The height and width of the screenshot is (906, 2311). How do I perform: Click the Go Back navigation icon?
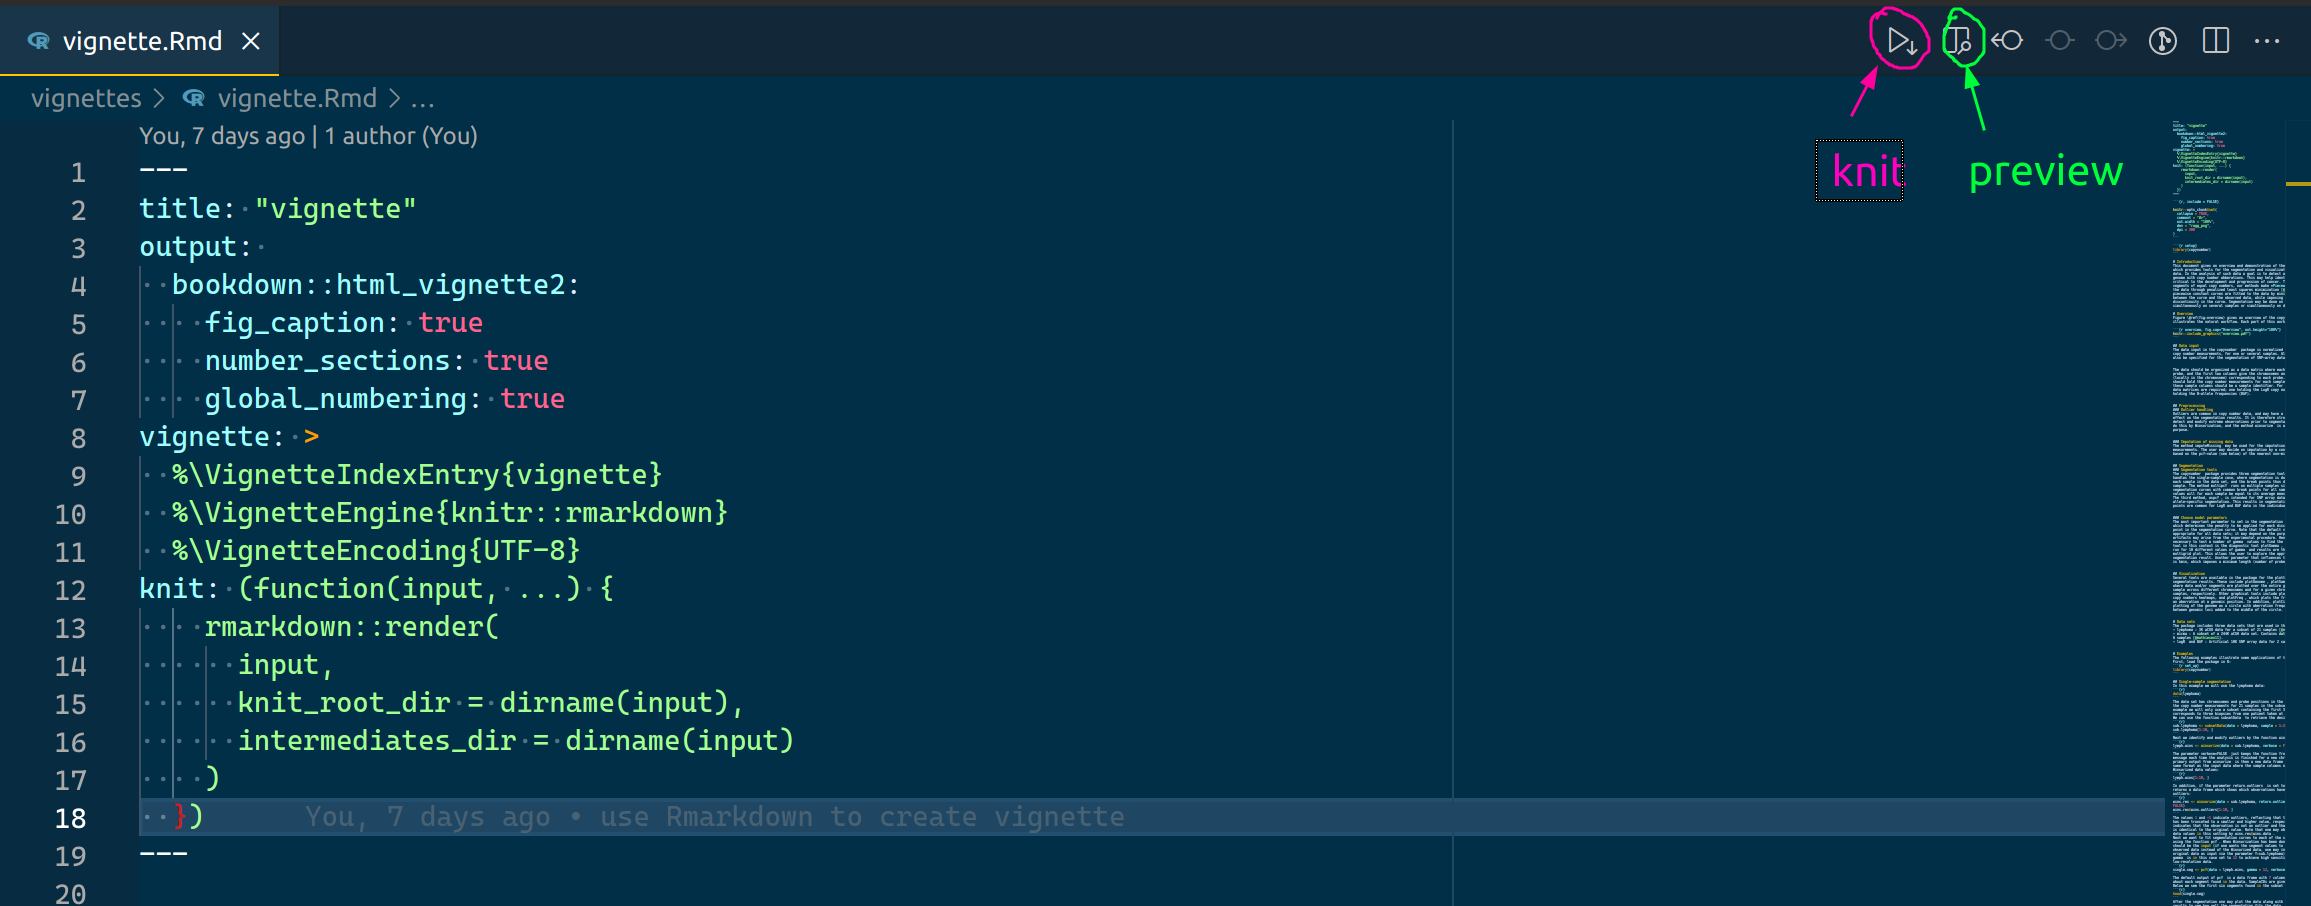tap(2008, 40)
